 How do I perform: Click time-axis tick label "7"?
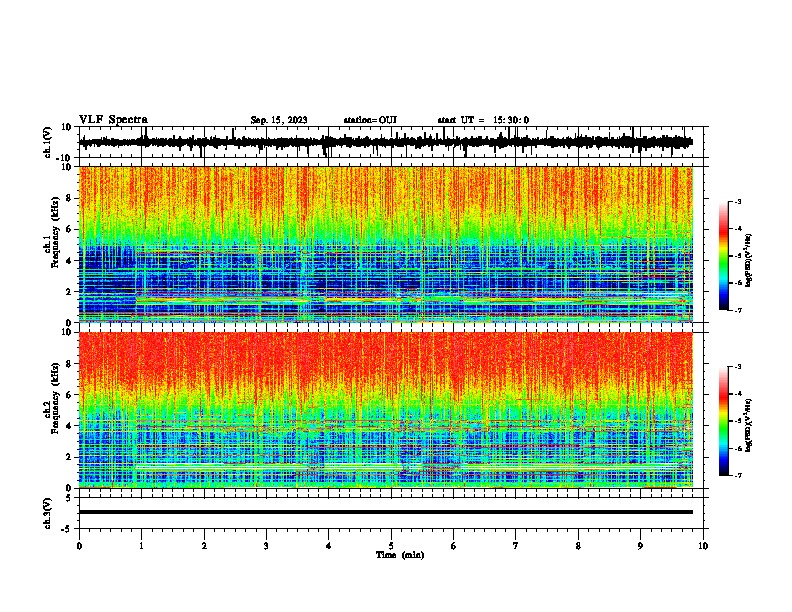tap(516, 546)
